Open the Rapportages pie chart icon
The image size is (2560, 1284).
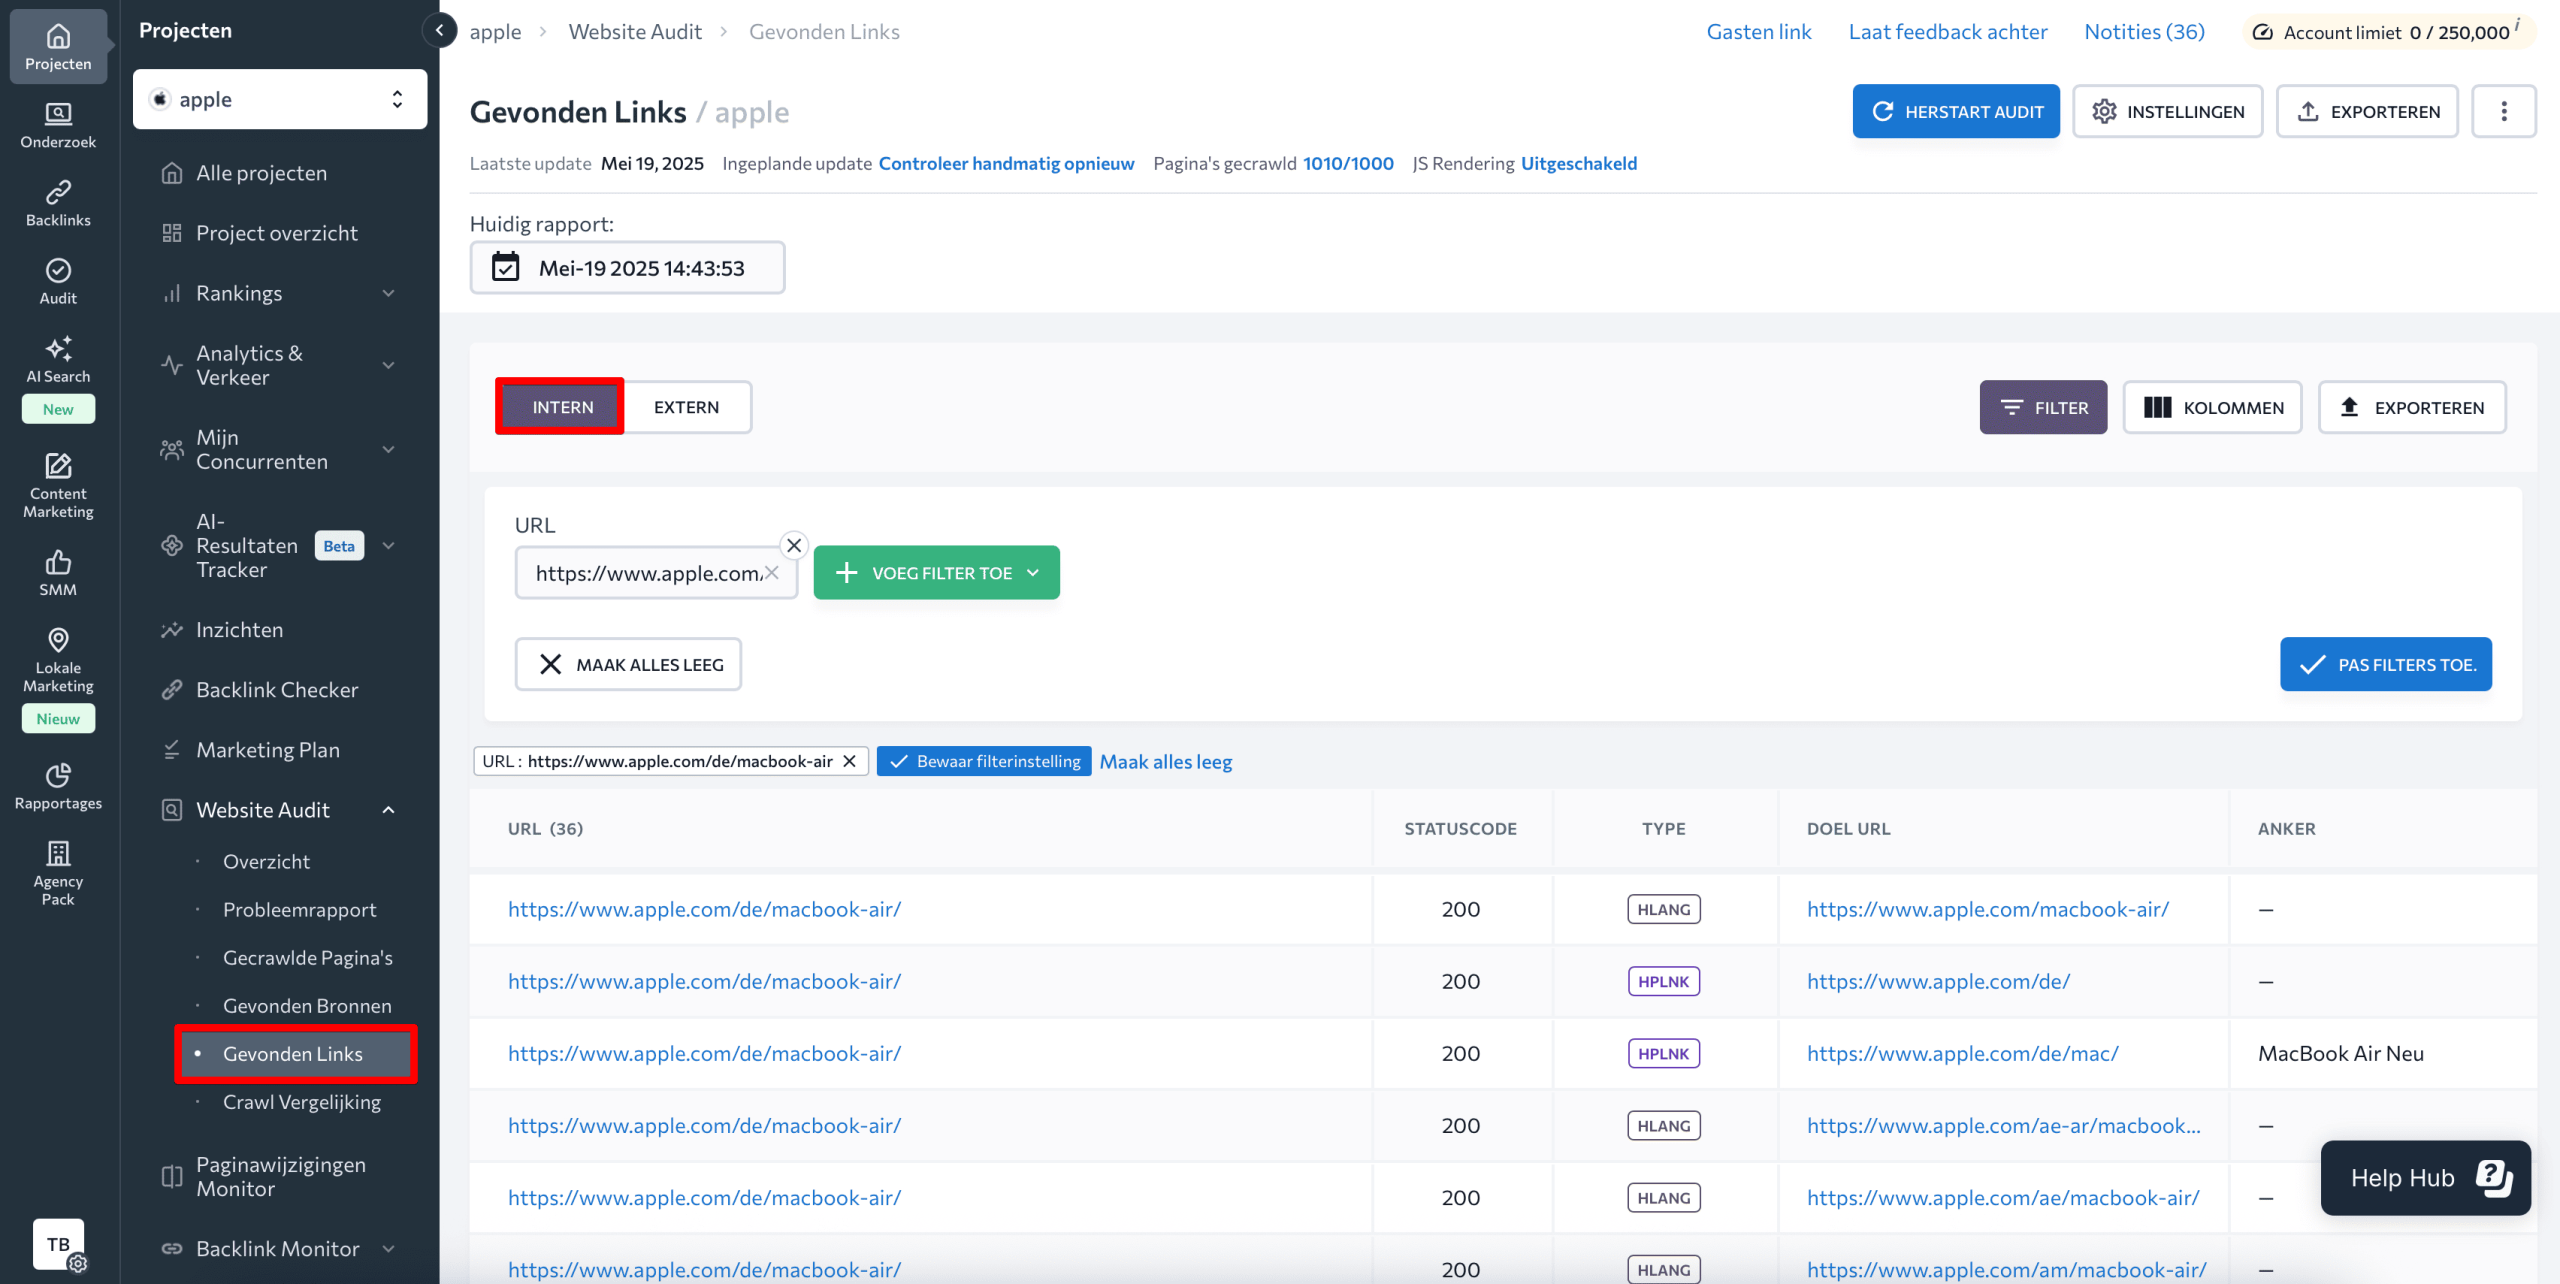coord(58,787)
